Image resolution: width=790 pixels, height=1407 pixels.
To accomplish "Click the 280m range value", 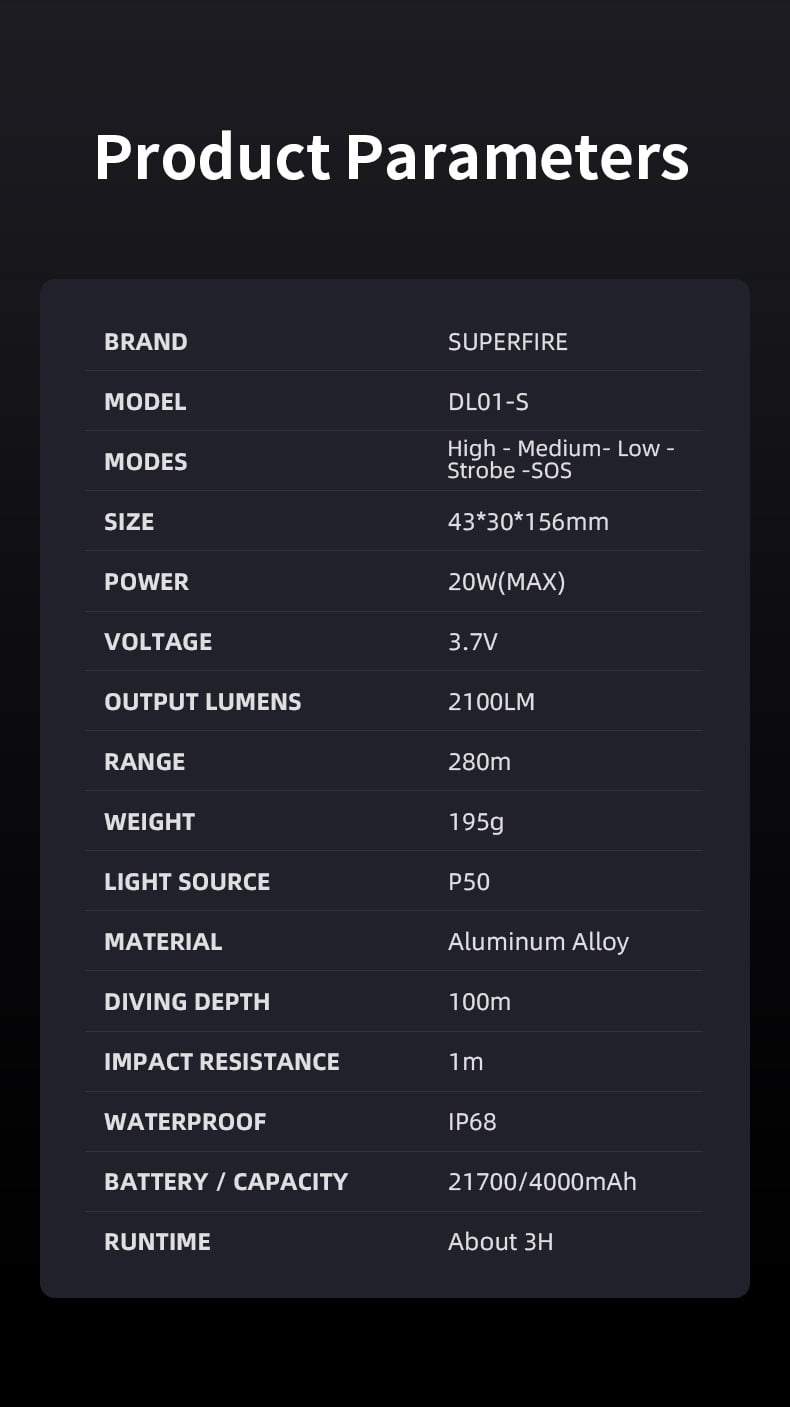I will [x=479, y=762].
